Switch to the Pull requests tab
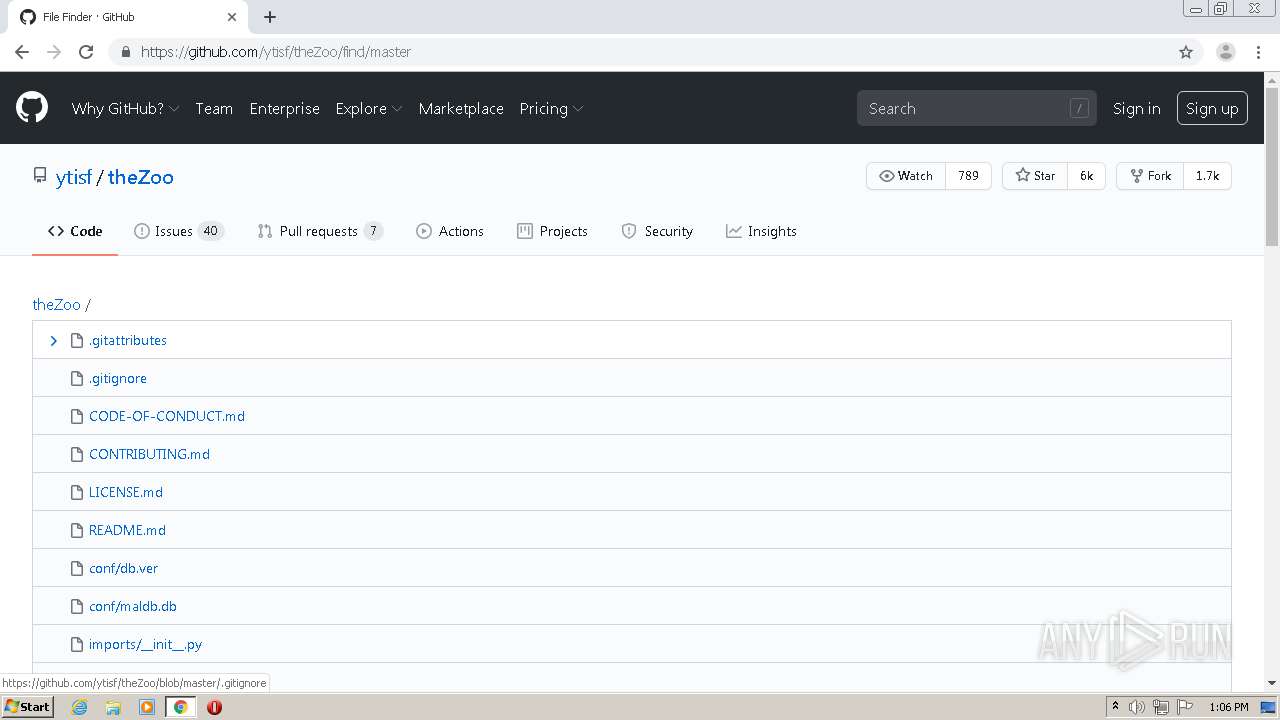The height and width of the screenshot is (720, 1280). (320, 231)
